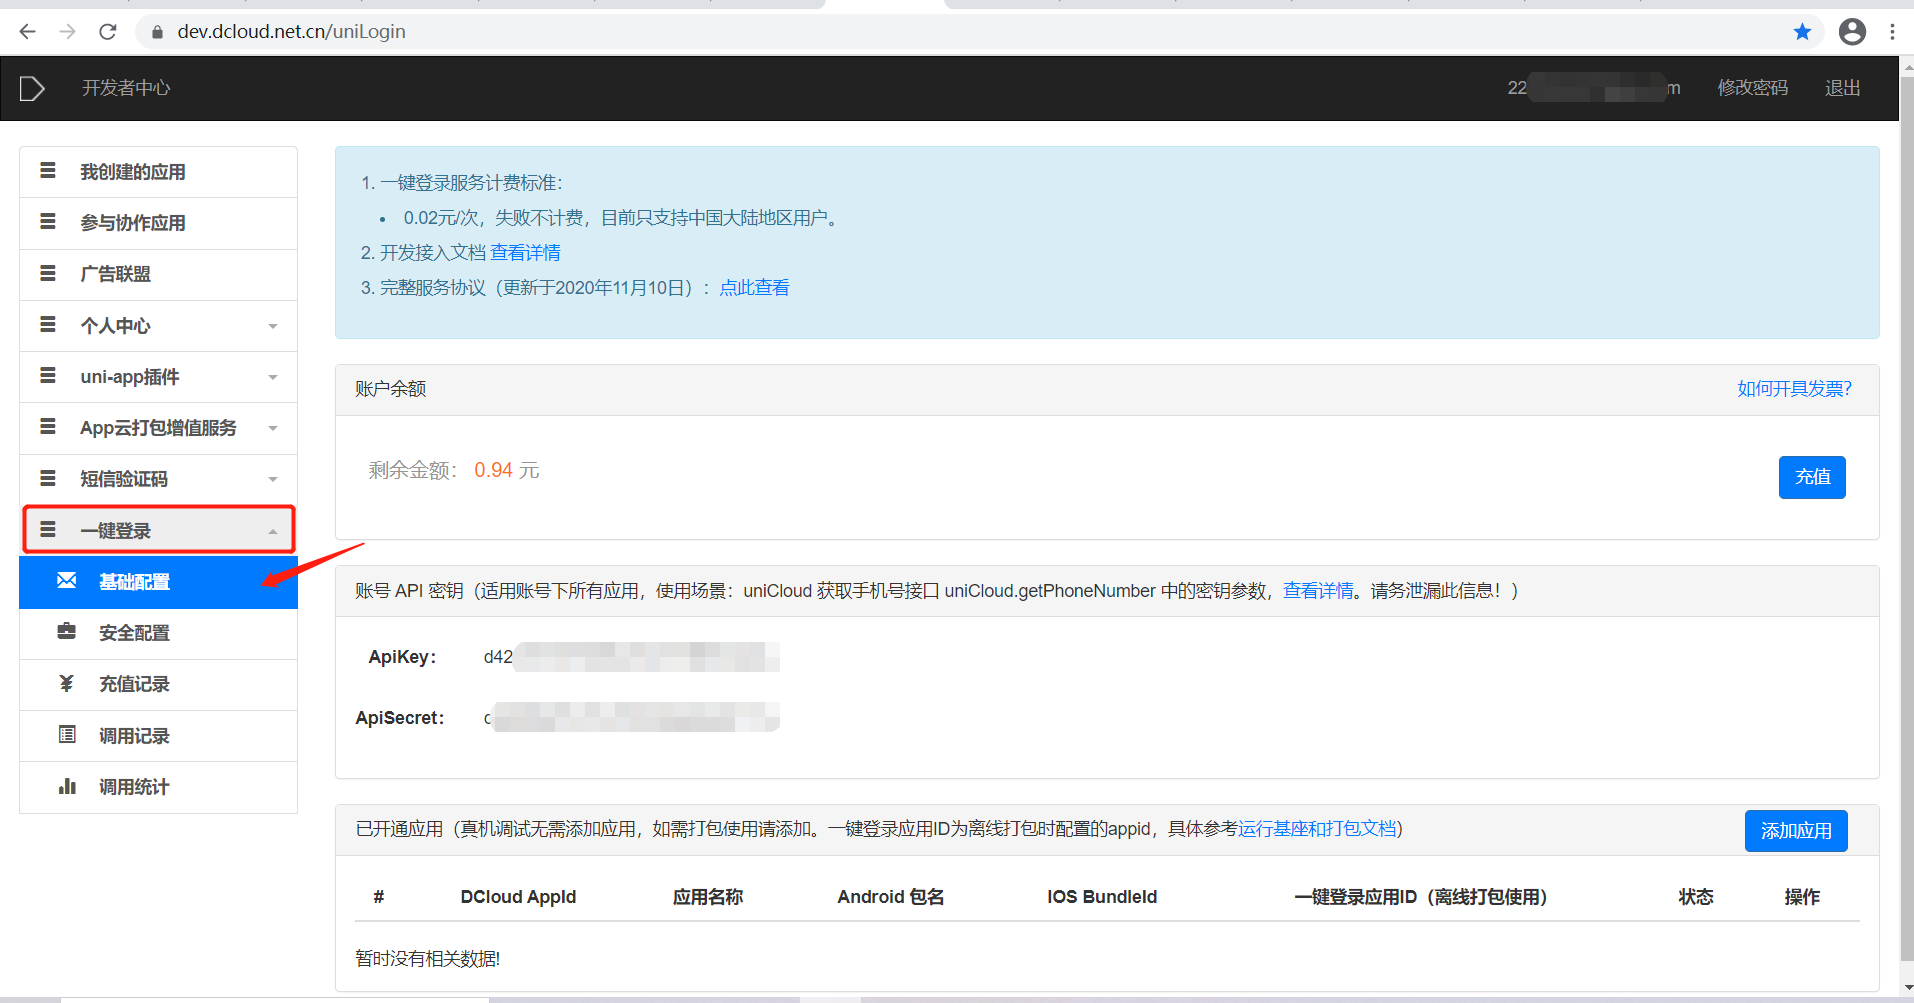Select the 基础配置 envelope icon
1914x1003 pixels.
point(66,581)
